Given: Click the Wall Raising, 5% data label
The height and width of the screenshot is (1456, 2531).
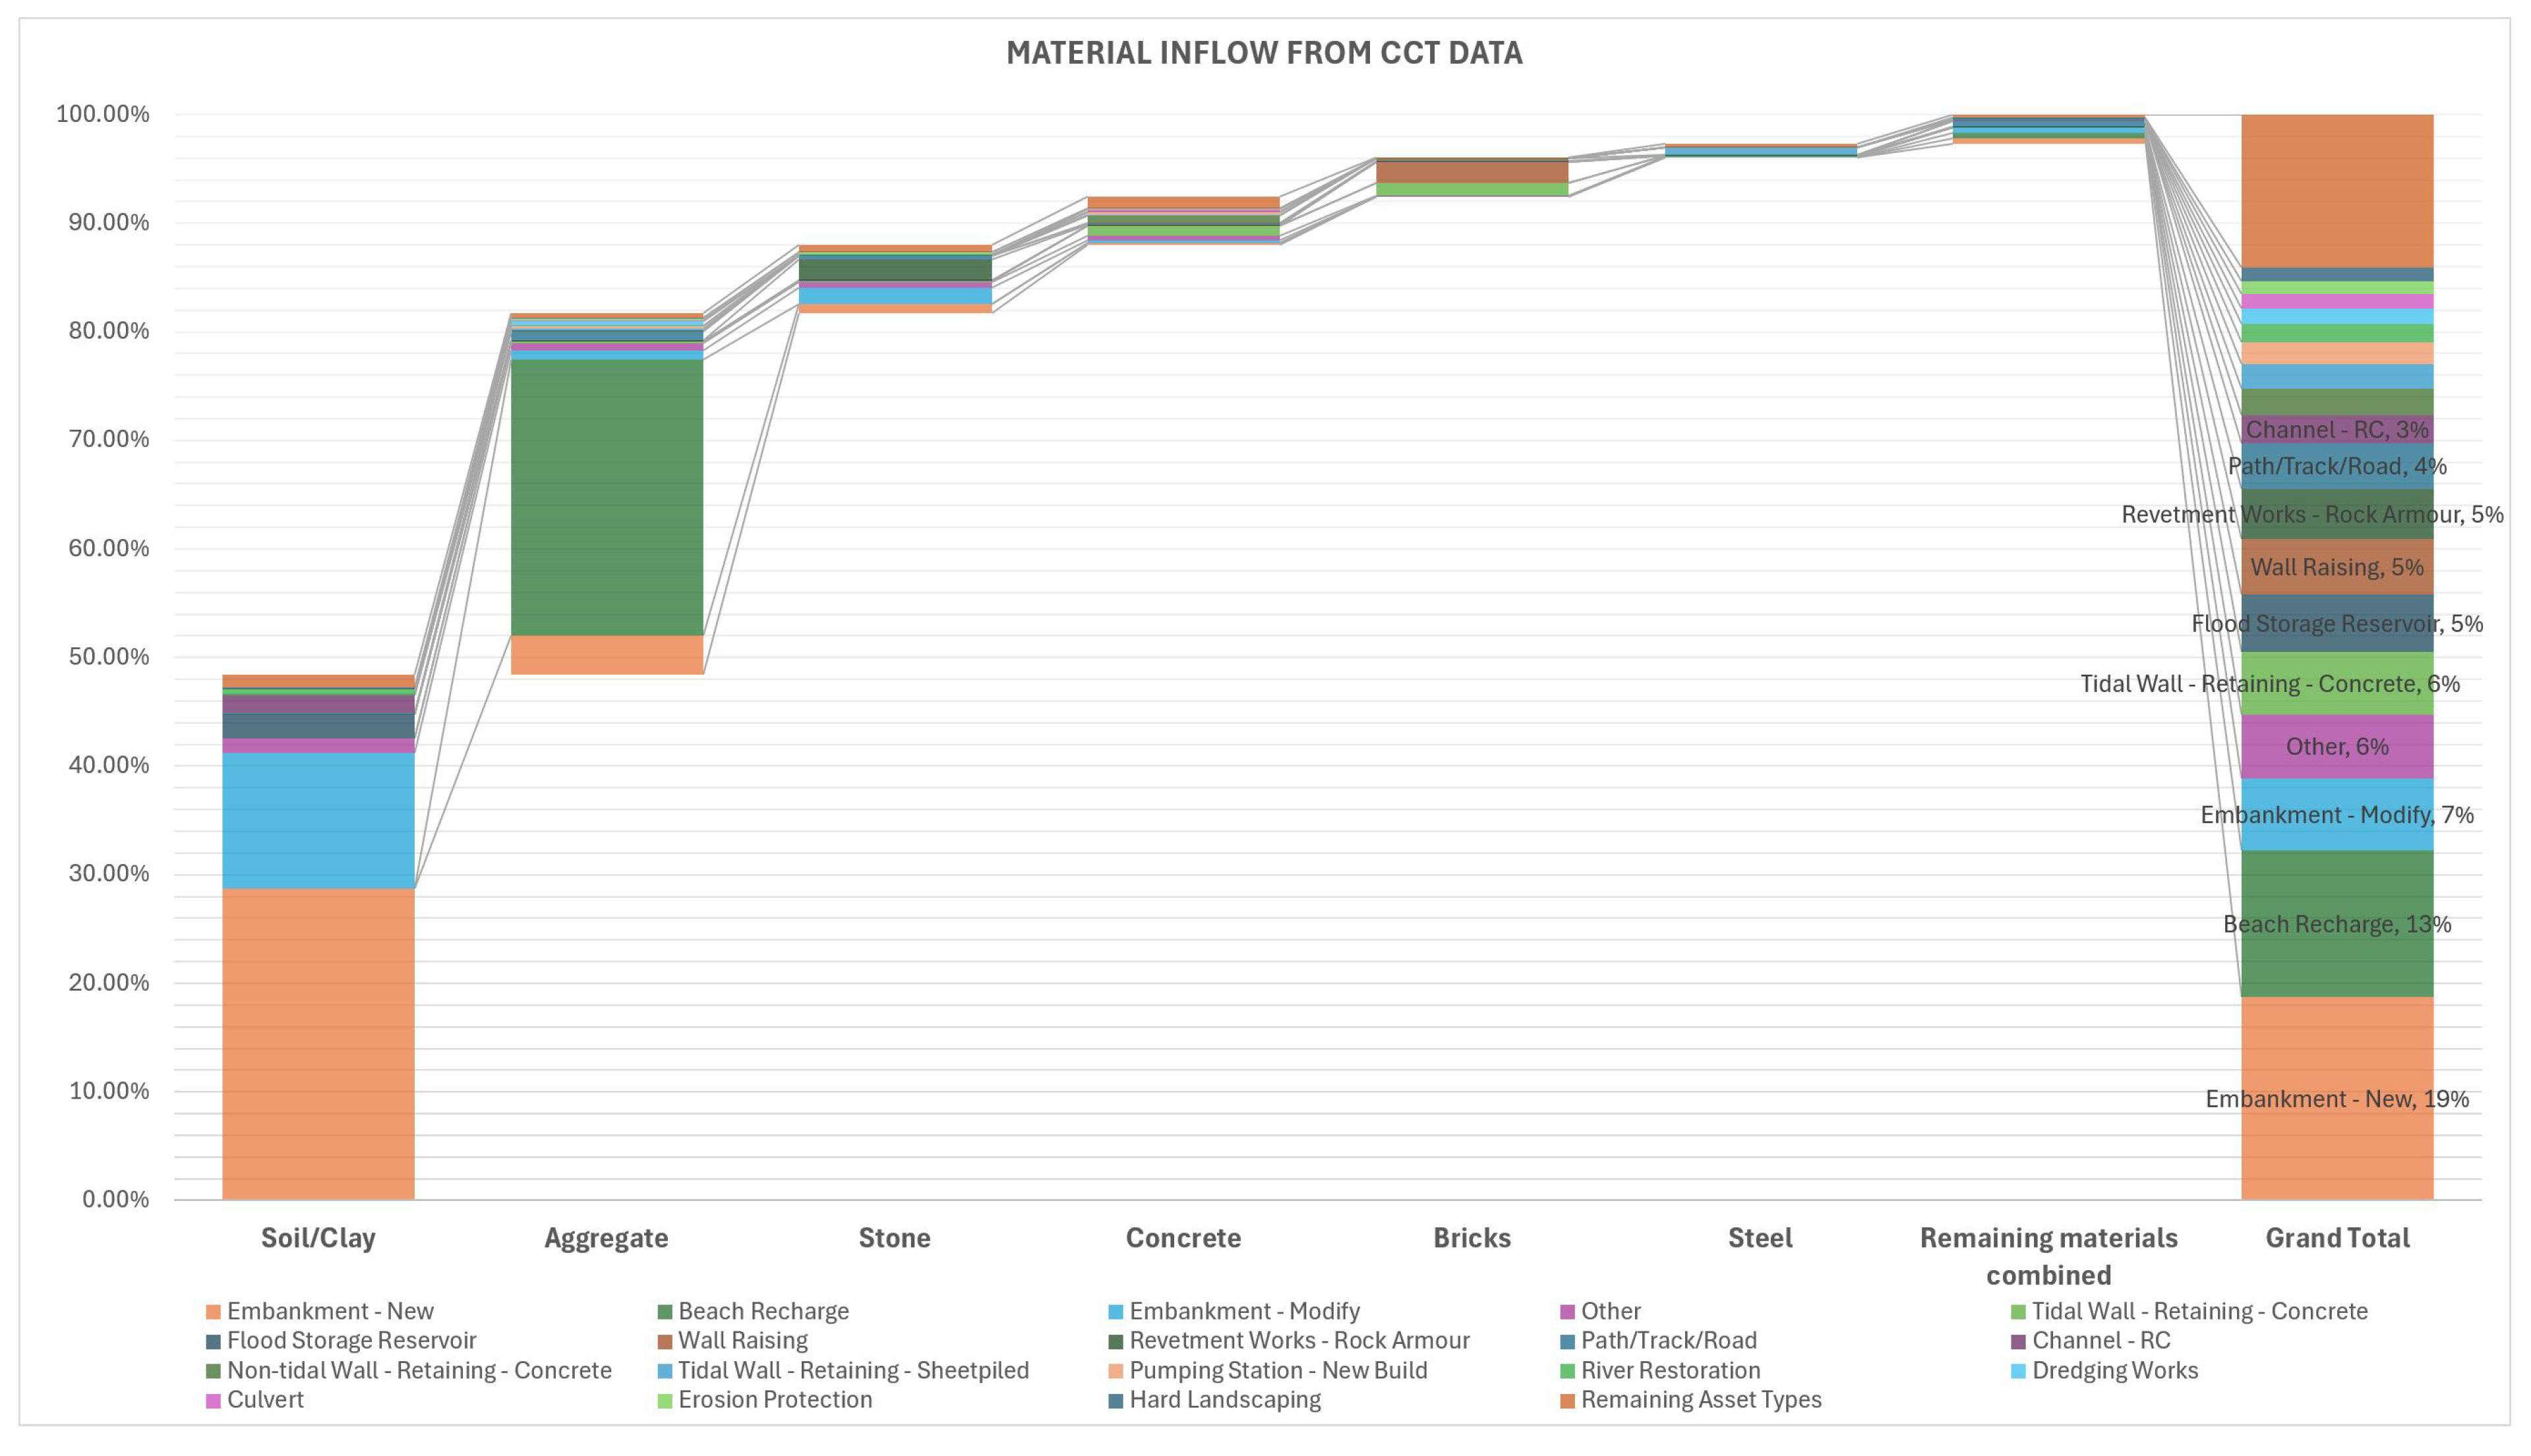Looking at the screenshot, I should click(x=2337, y=567).
